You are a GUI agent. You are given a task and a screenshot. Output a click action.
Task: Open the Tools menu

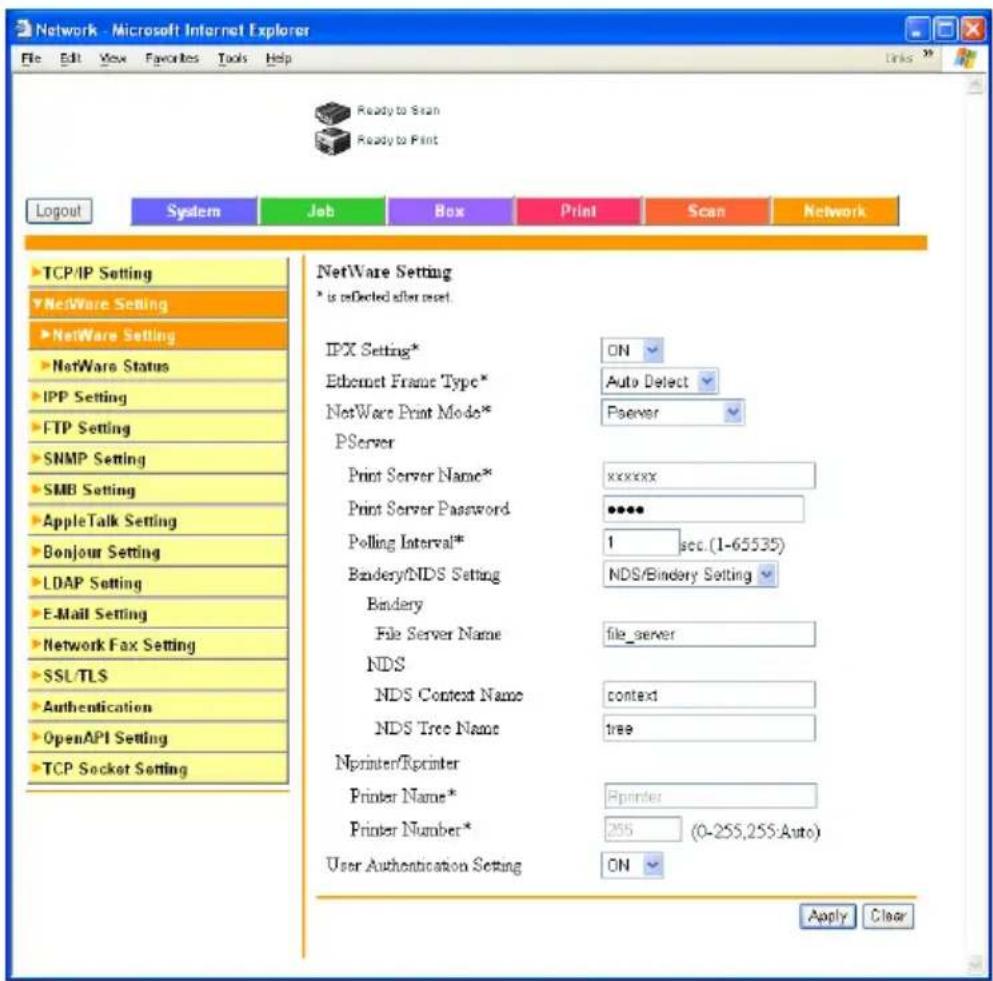pos(232,58)
